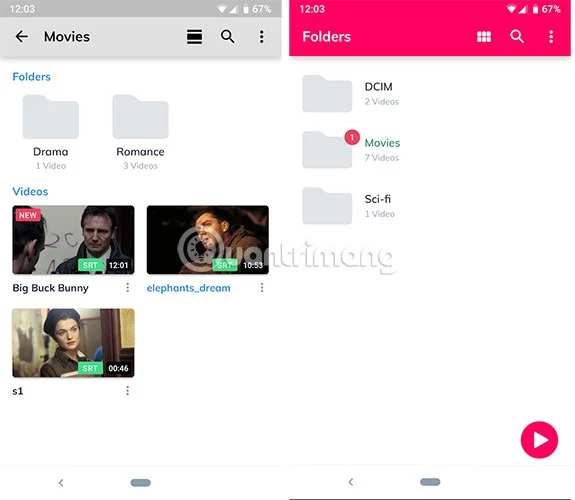Open options for Big Buck Bunny
575x500 pixels.
tap(128, 288)
